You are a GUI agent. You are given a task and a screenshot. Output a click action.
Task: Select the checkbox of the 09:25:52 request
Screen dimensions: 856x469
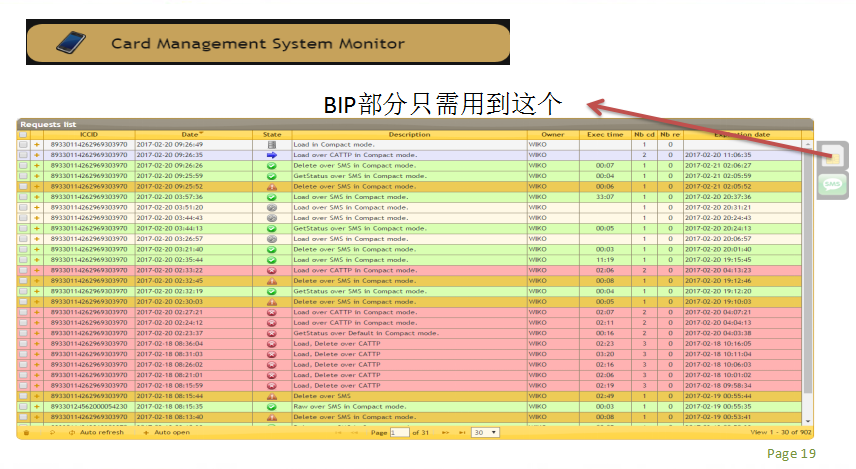pyautogui.click(x=23, y=187)
